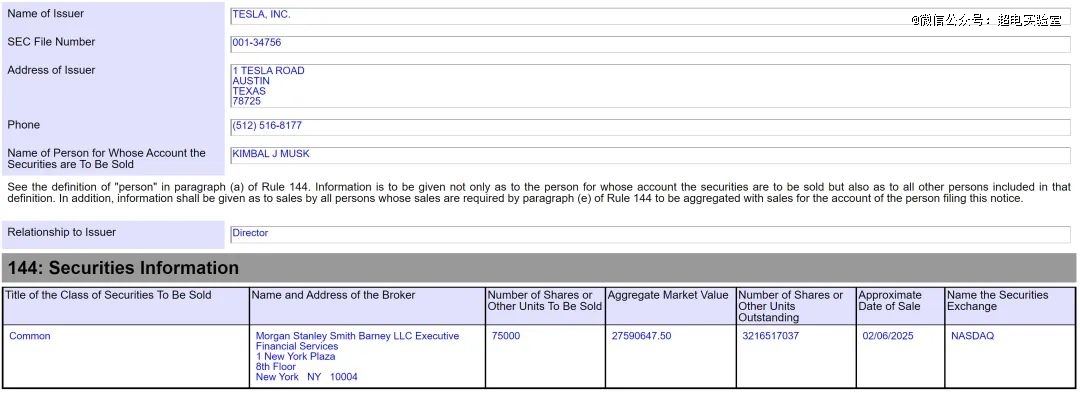Screen dimensions: 1080x393
Task: Select the SEC File Number field 001-34756
Action: click(650, 44)
